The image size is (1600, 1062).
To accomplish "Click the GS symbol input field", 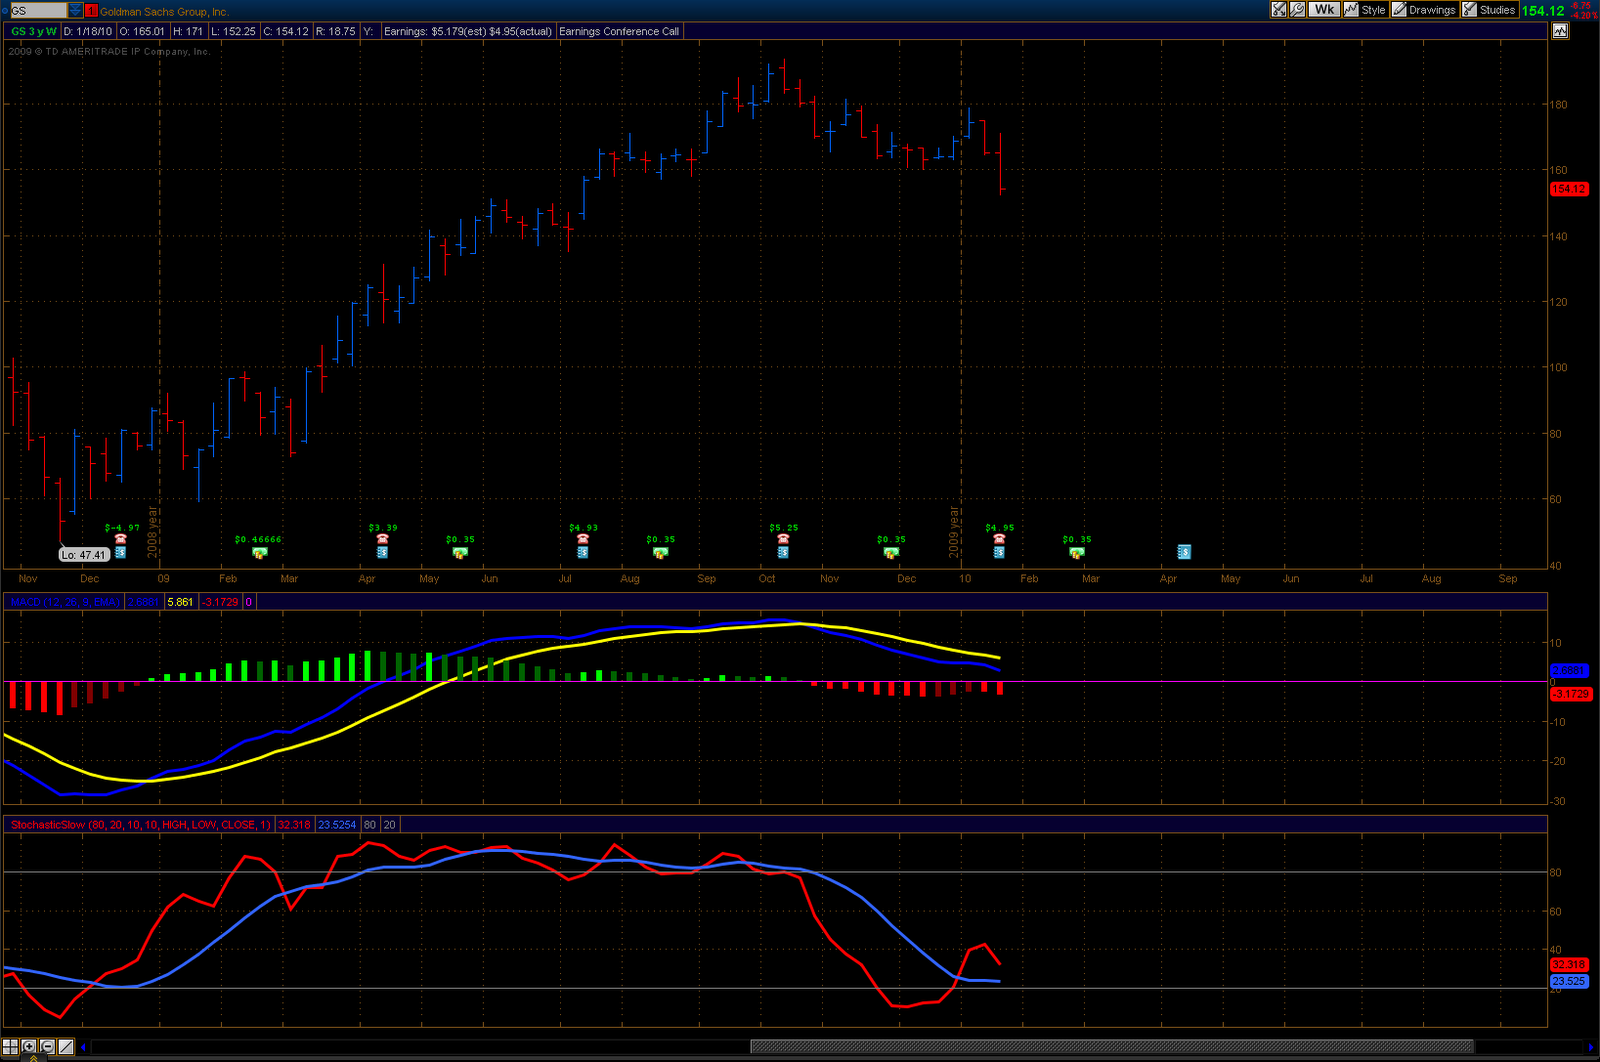I will (x=38, y=11).
